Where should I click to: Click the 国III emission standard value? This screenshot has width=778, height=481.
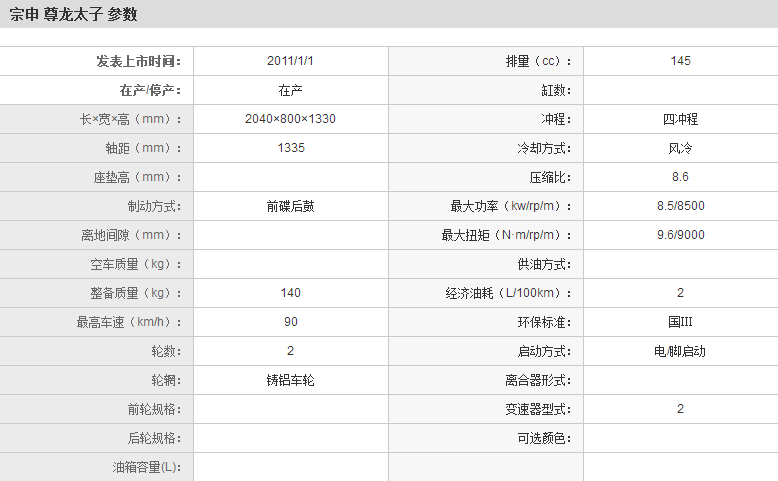(x=680, y=322)
